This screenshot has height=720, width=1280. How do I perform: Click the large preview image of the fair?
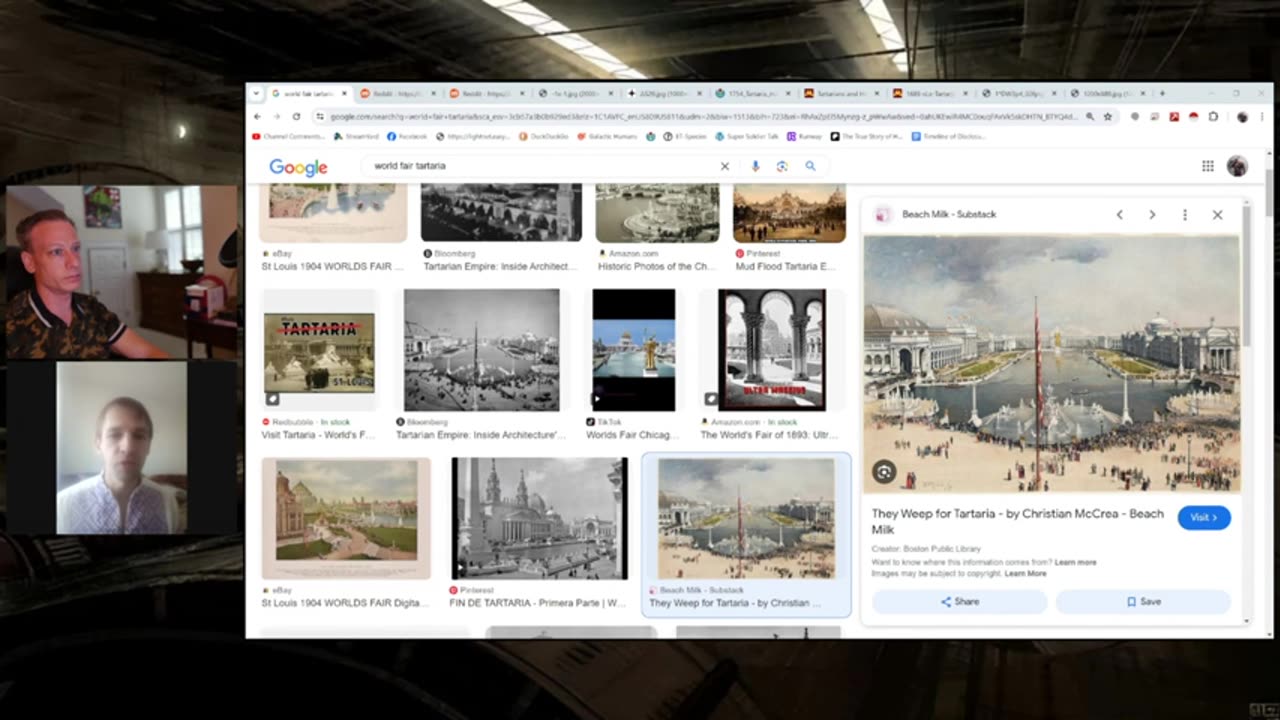(x=1051, y=364)
